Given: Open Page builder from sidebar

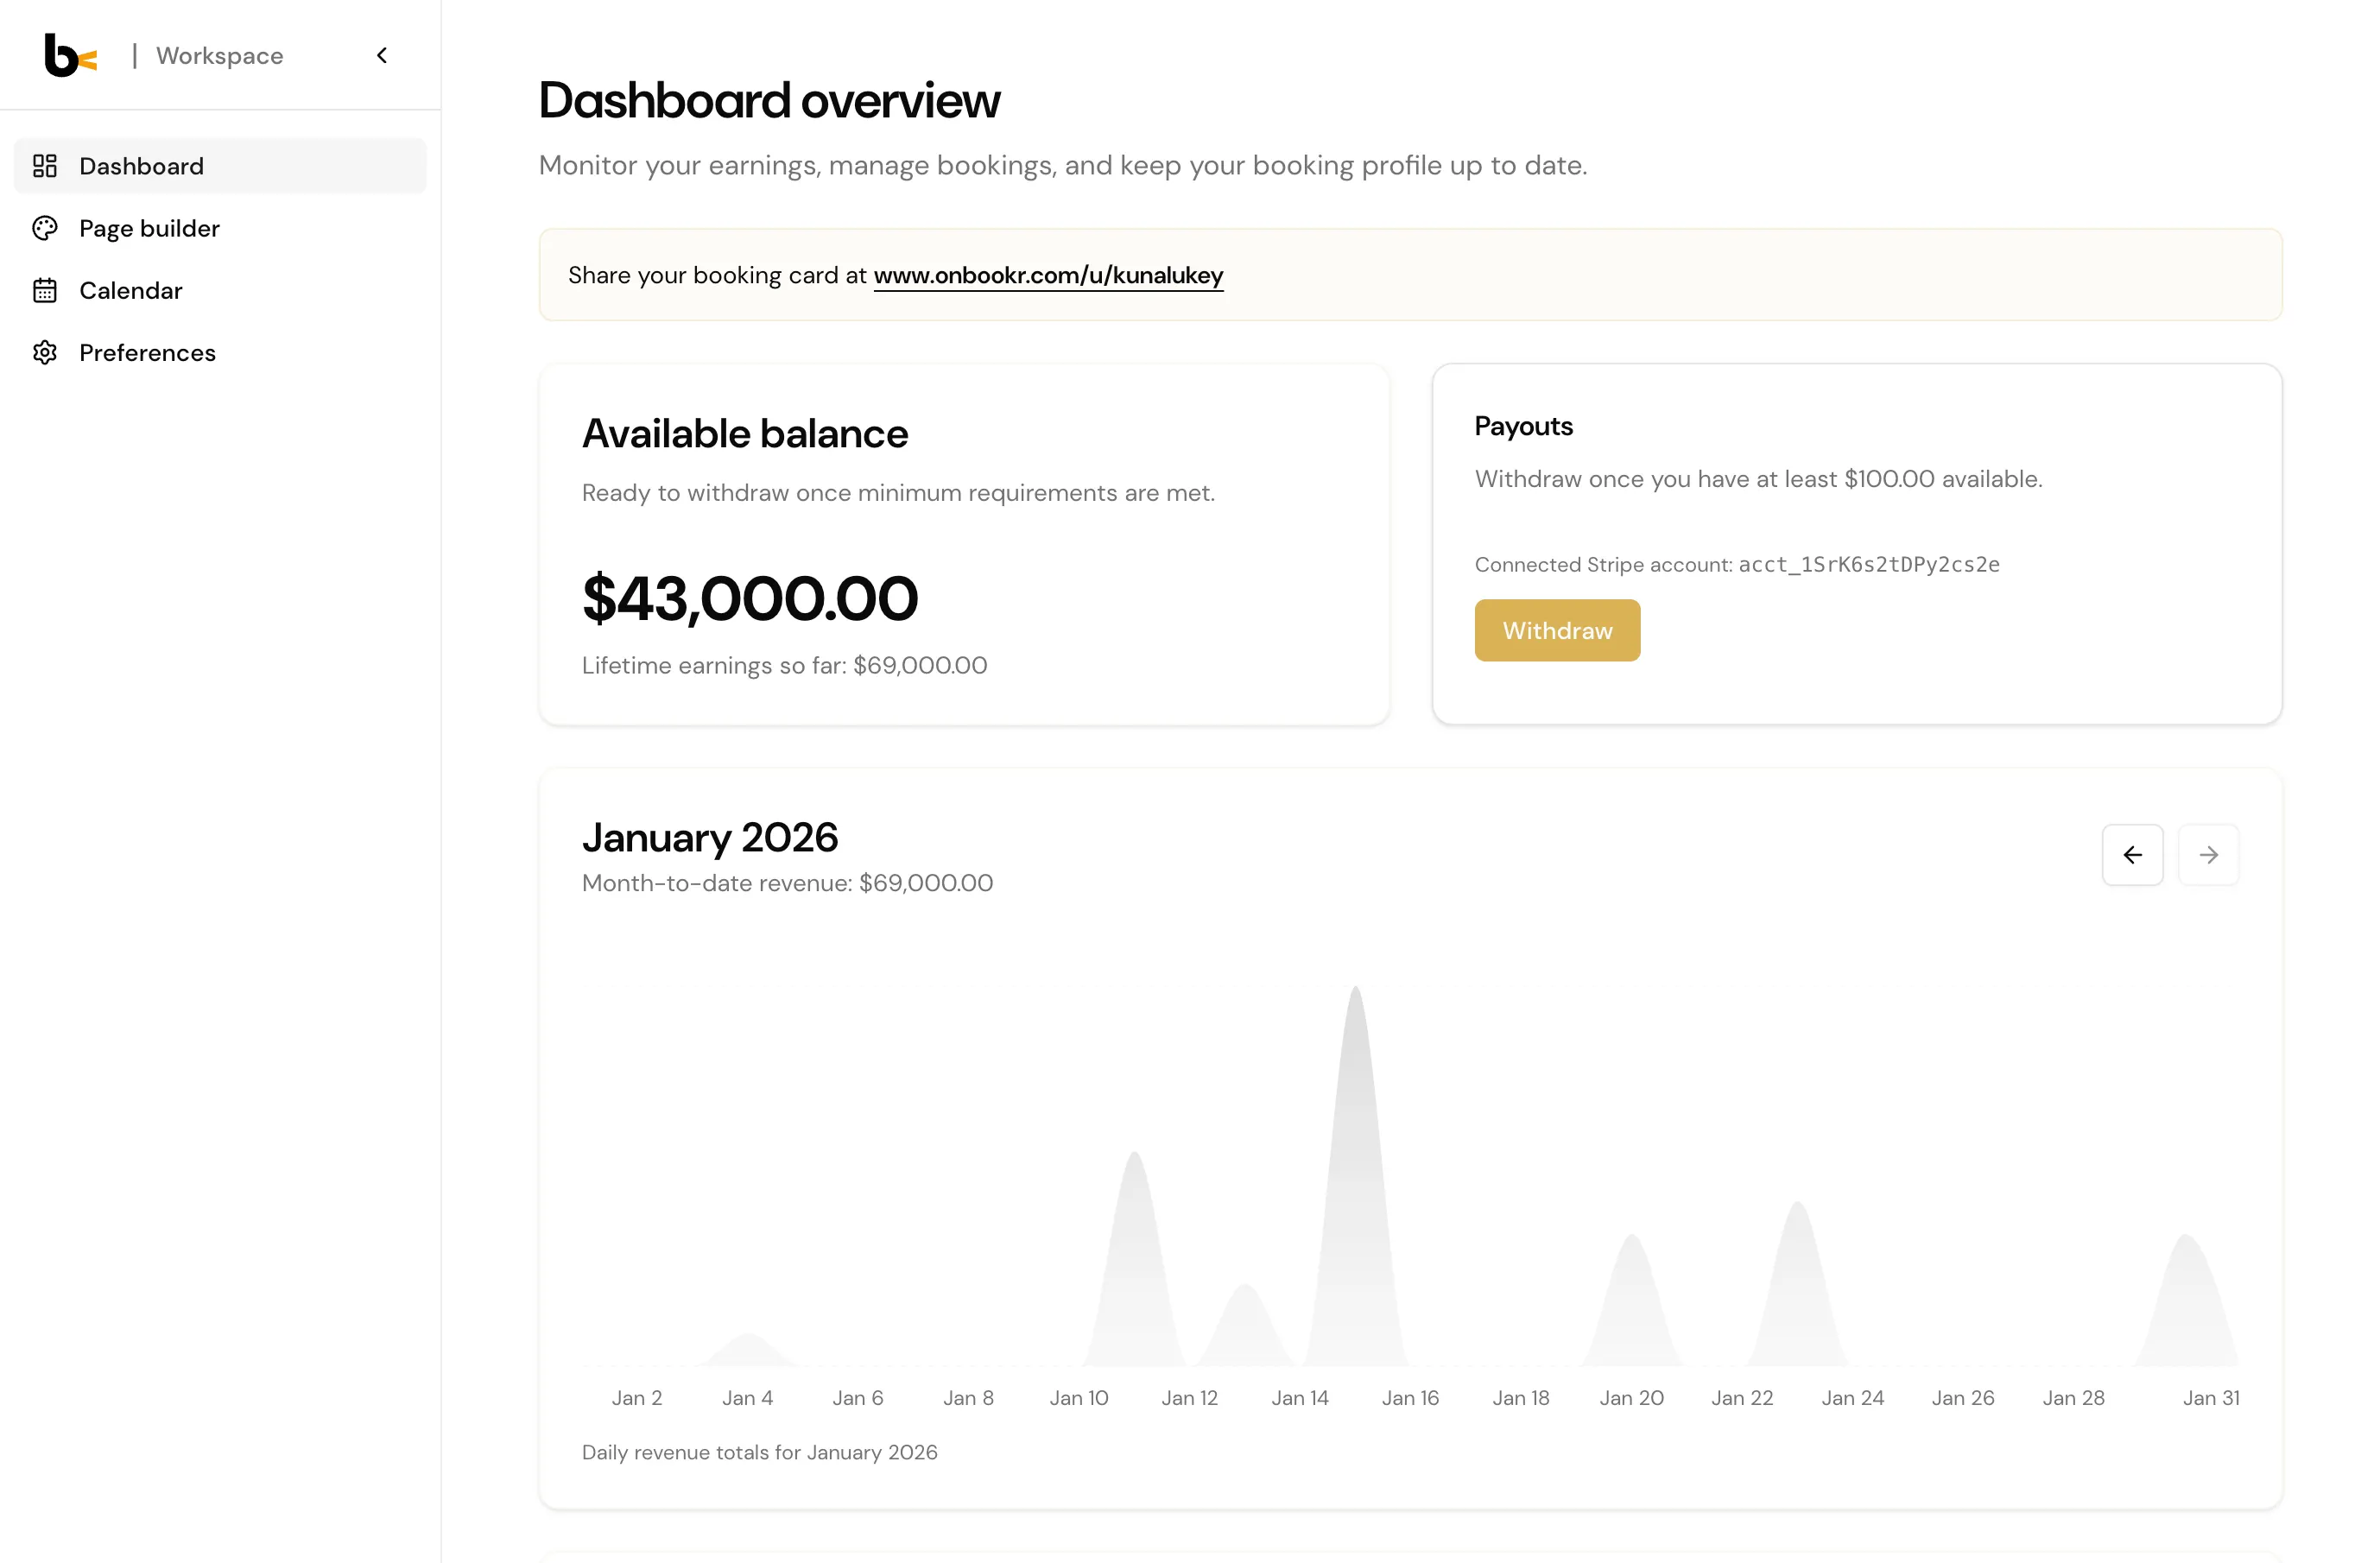Looking at the screenshot, I should [149, 228].
